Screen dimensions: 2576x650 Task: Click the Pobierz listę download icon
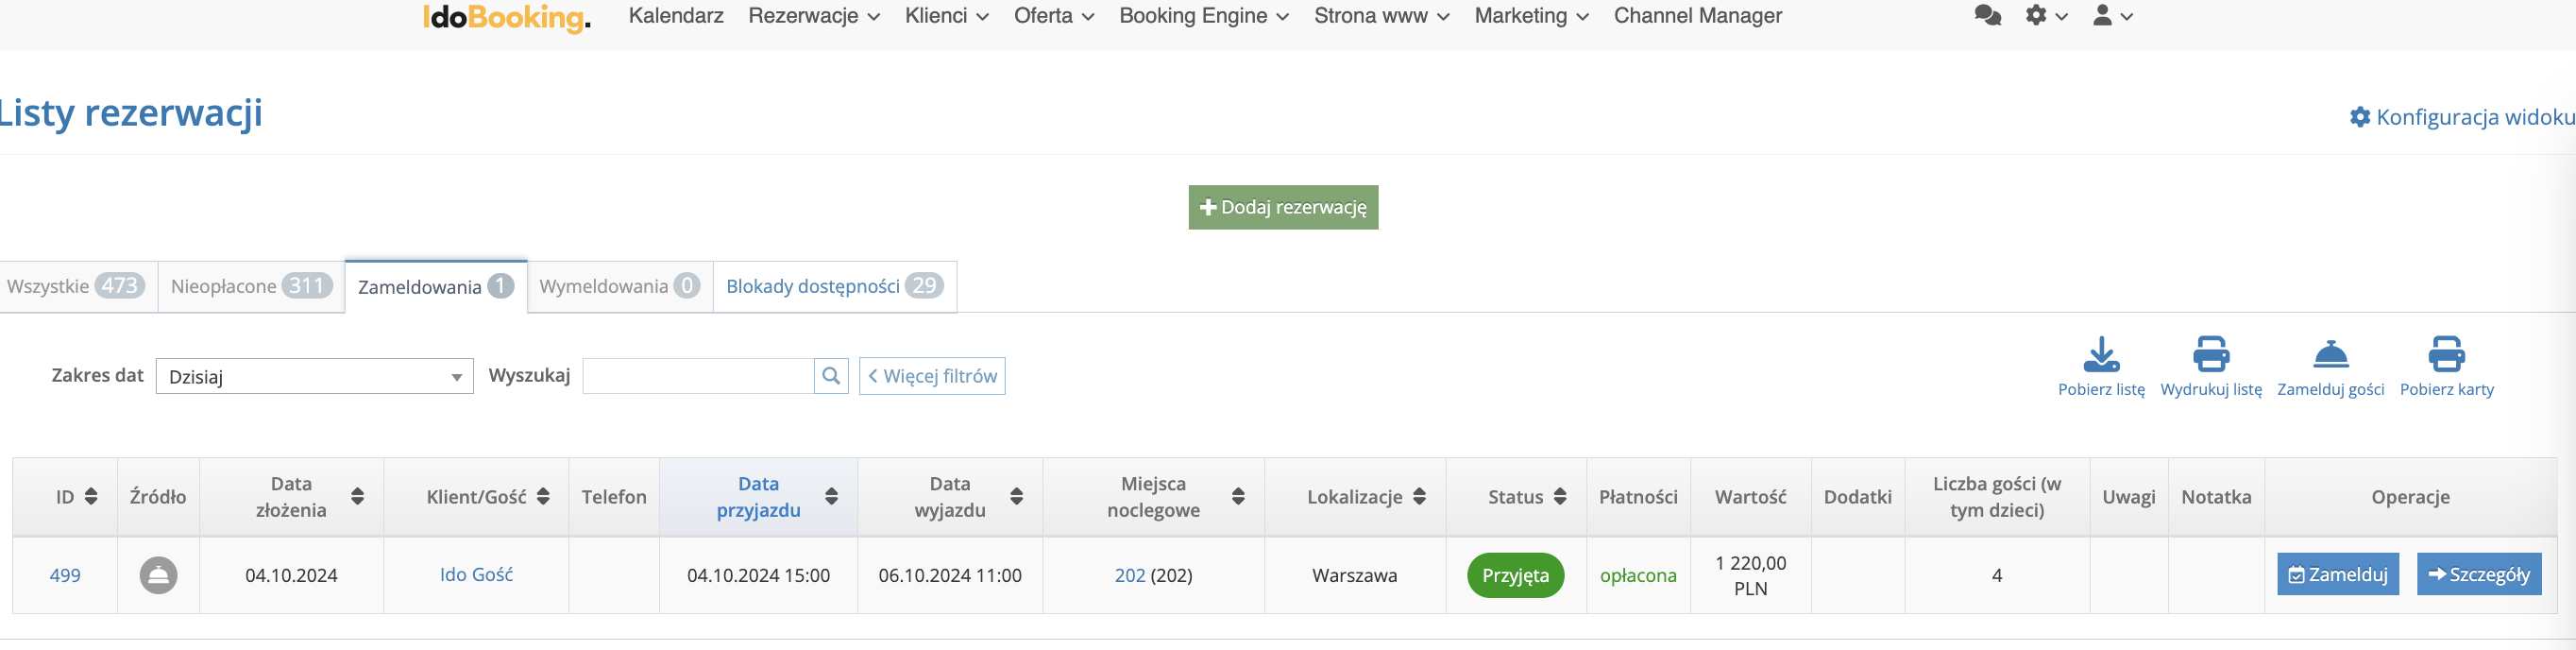[2101, 354]
